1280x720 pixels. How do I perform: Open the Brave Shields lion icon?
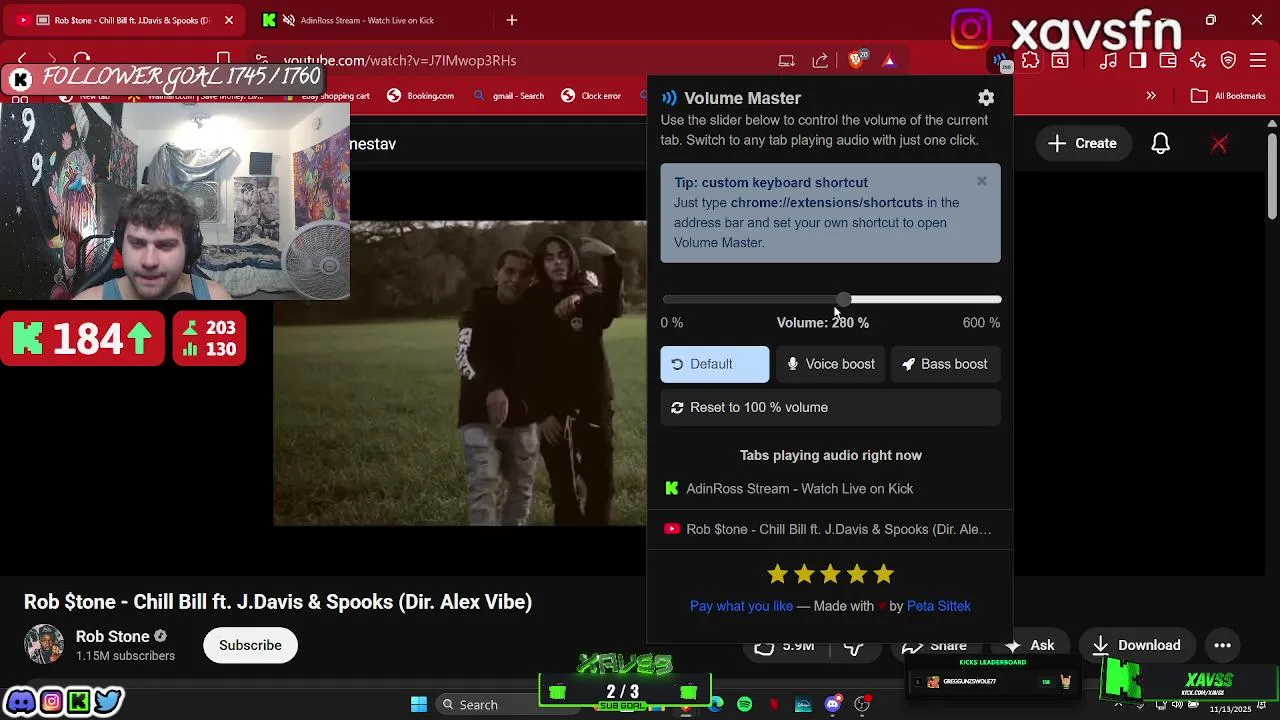857,60
